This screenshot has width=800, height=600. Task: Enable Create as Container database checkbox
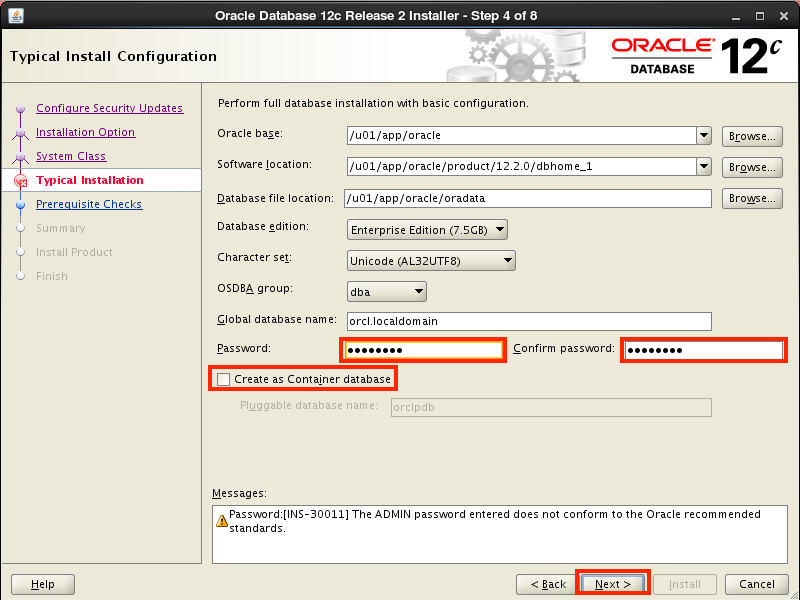point(223,379)
